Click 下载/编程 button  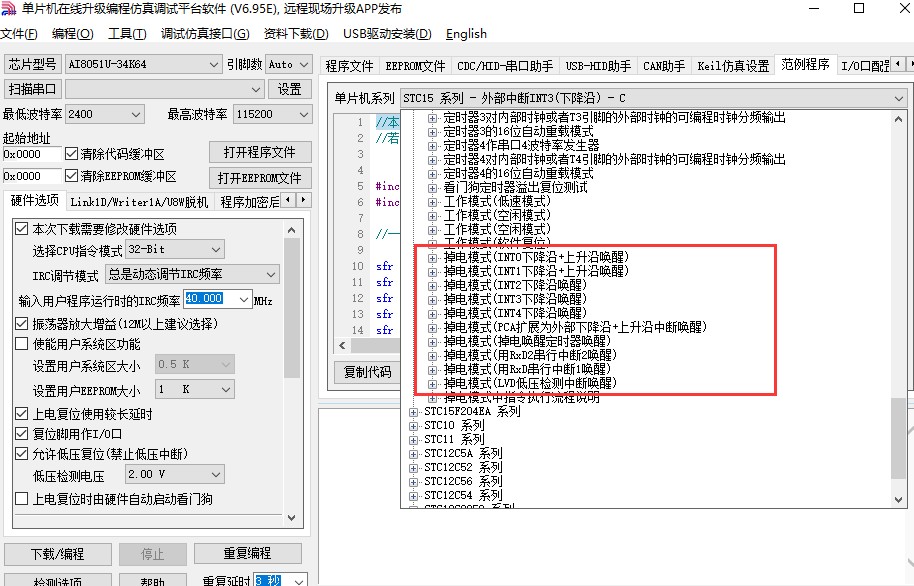58,554
